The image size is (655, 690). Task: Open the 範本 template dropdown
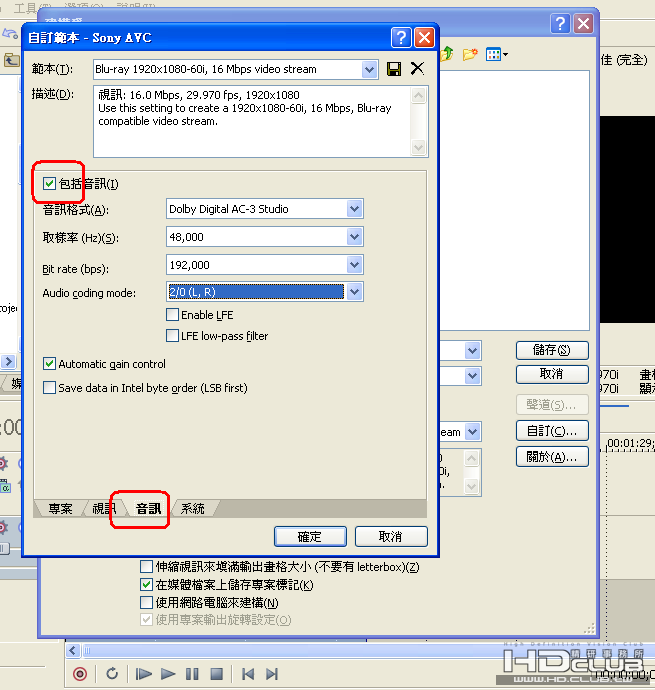(369, 69)
